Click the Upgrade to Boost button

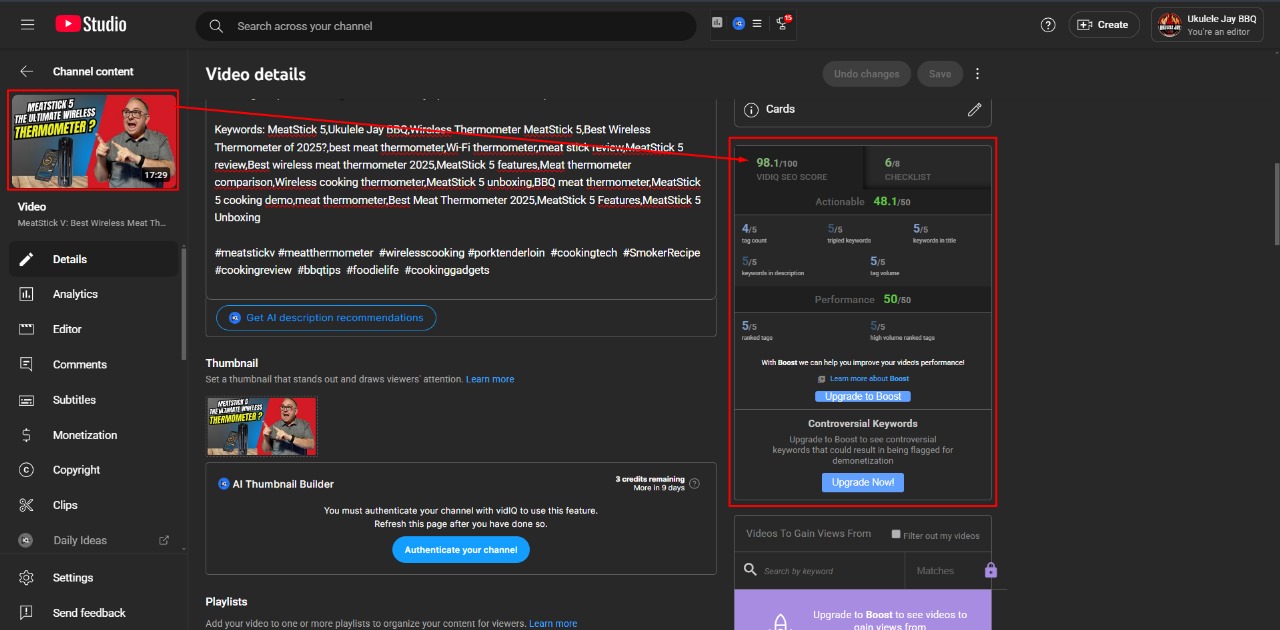click(x=863, y=397)
